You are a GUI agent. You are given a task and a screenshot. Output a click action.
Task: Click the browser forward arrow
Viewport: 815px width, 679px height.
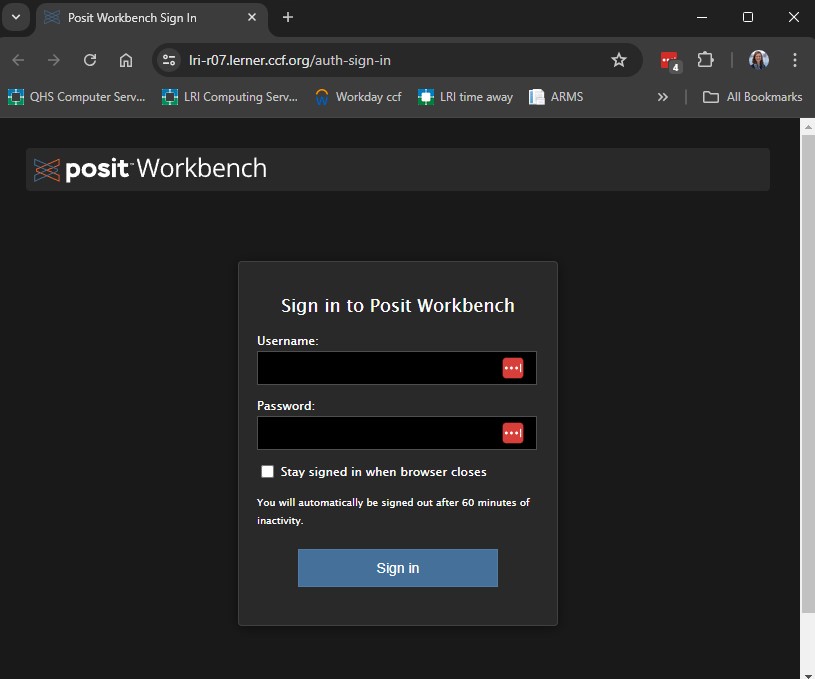[x=54, y=60]
